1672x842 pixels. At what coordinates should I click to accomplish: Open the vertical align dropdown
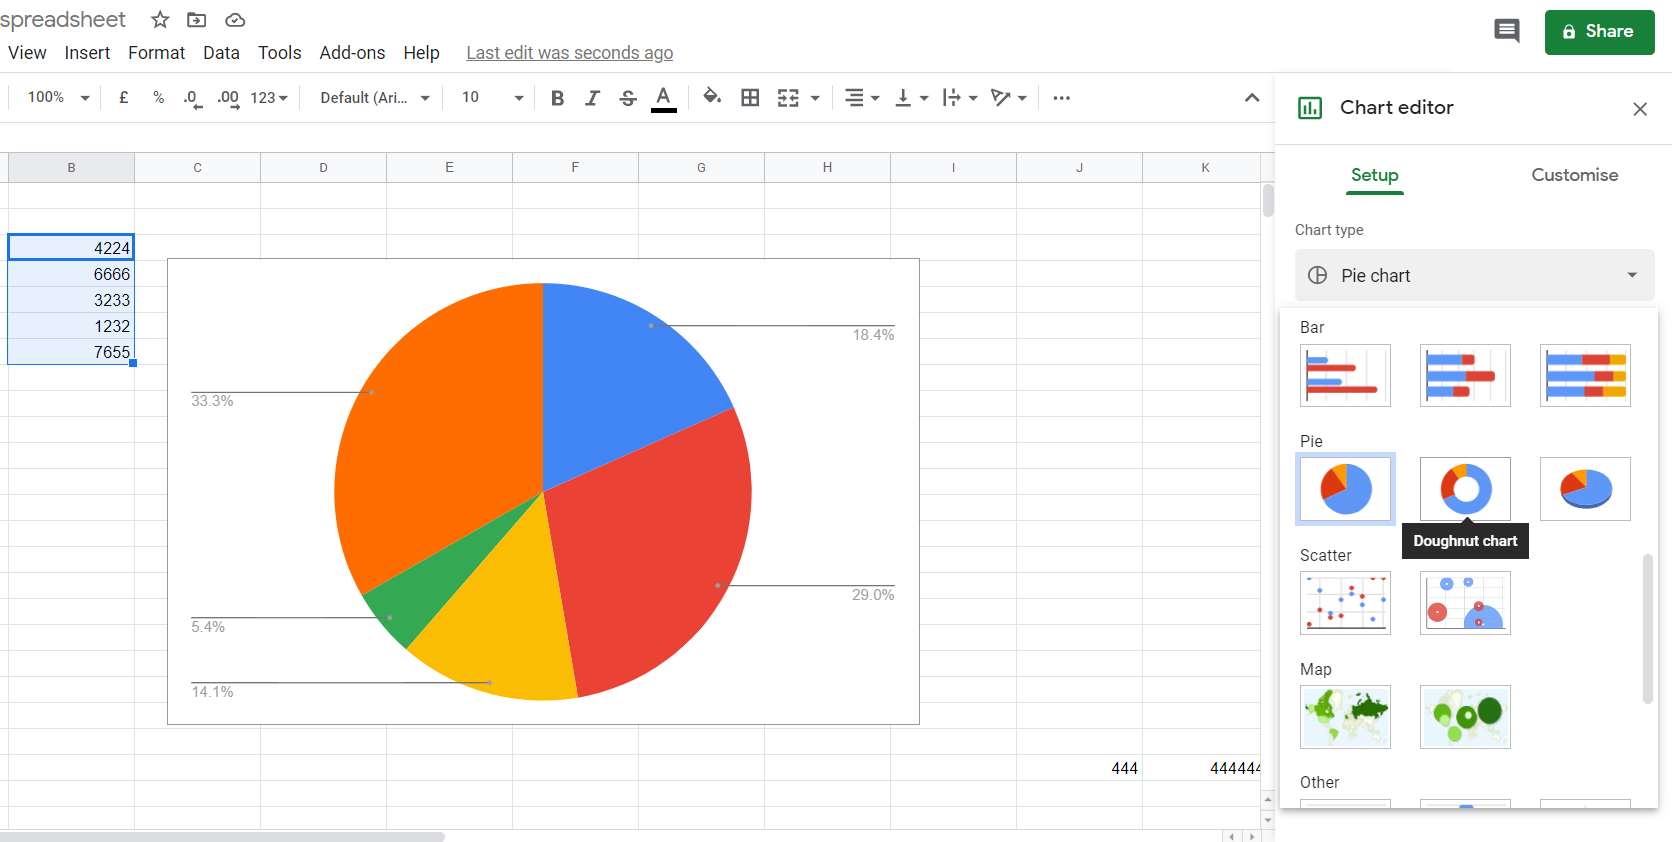click(x=911, y=98)
